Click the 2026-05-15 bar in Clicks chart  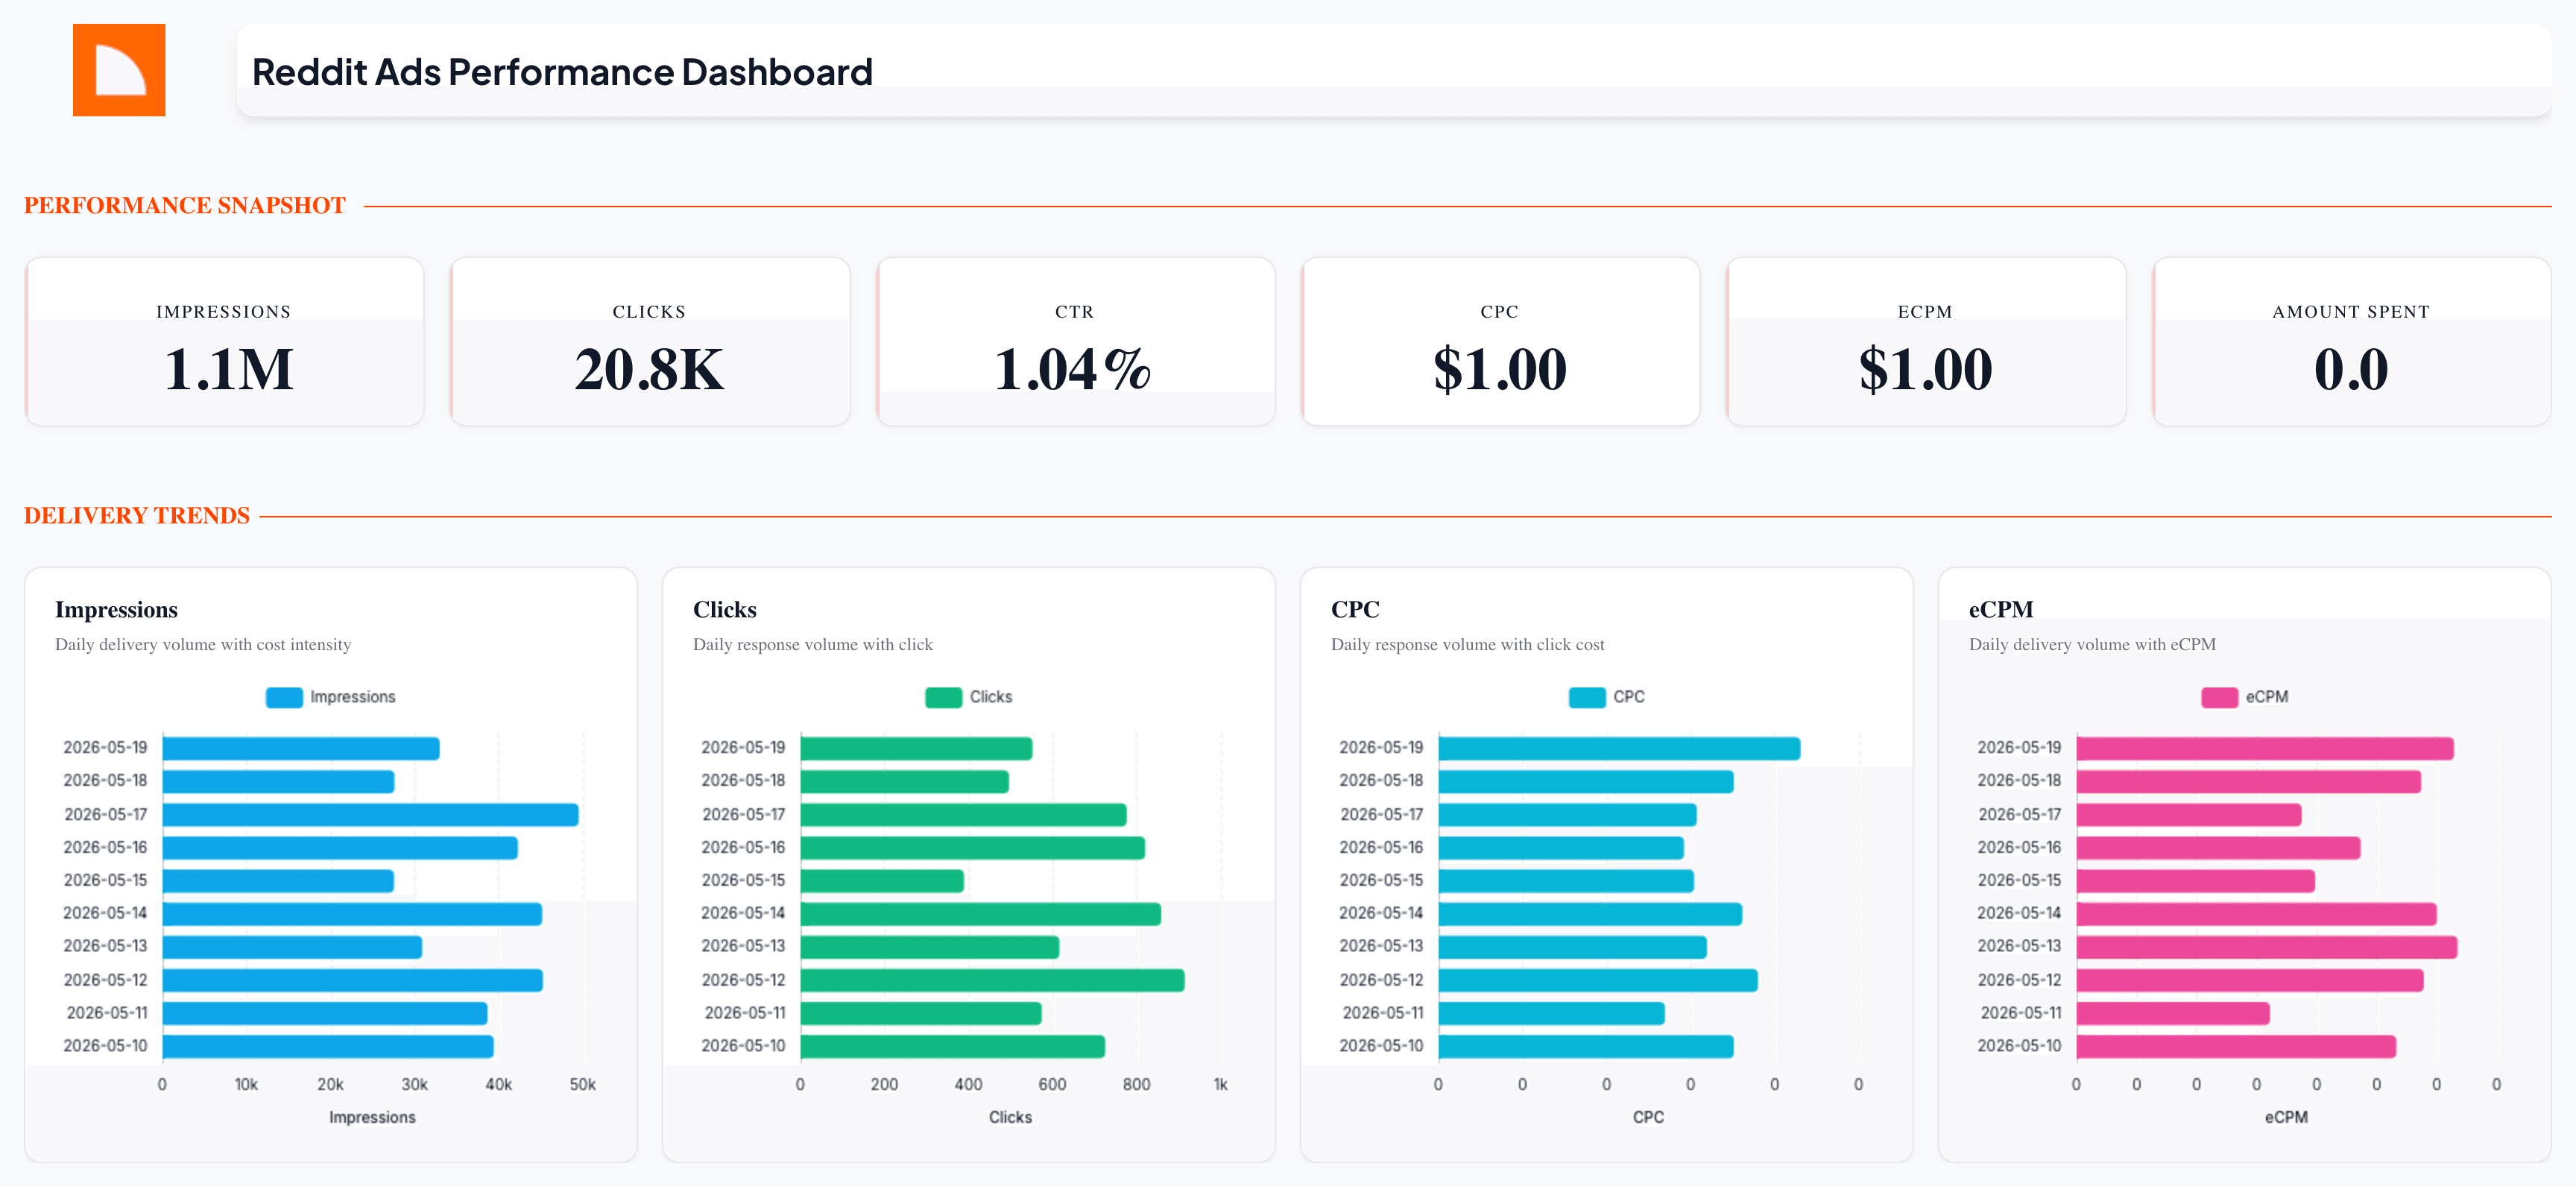point(882,881)
